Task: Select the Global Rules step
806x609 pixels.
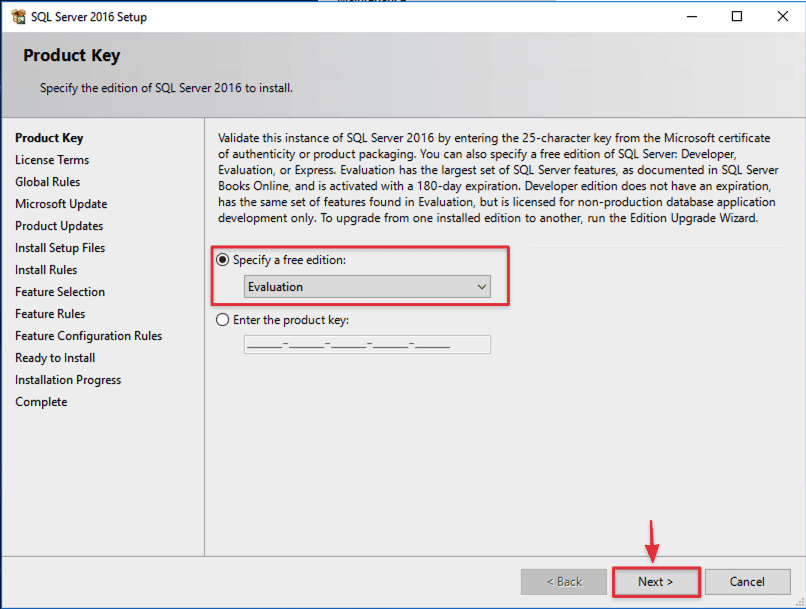Action: (48, 181)
